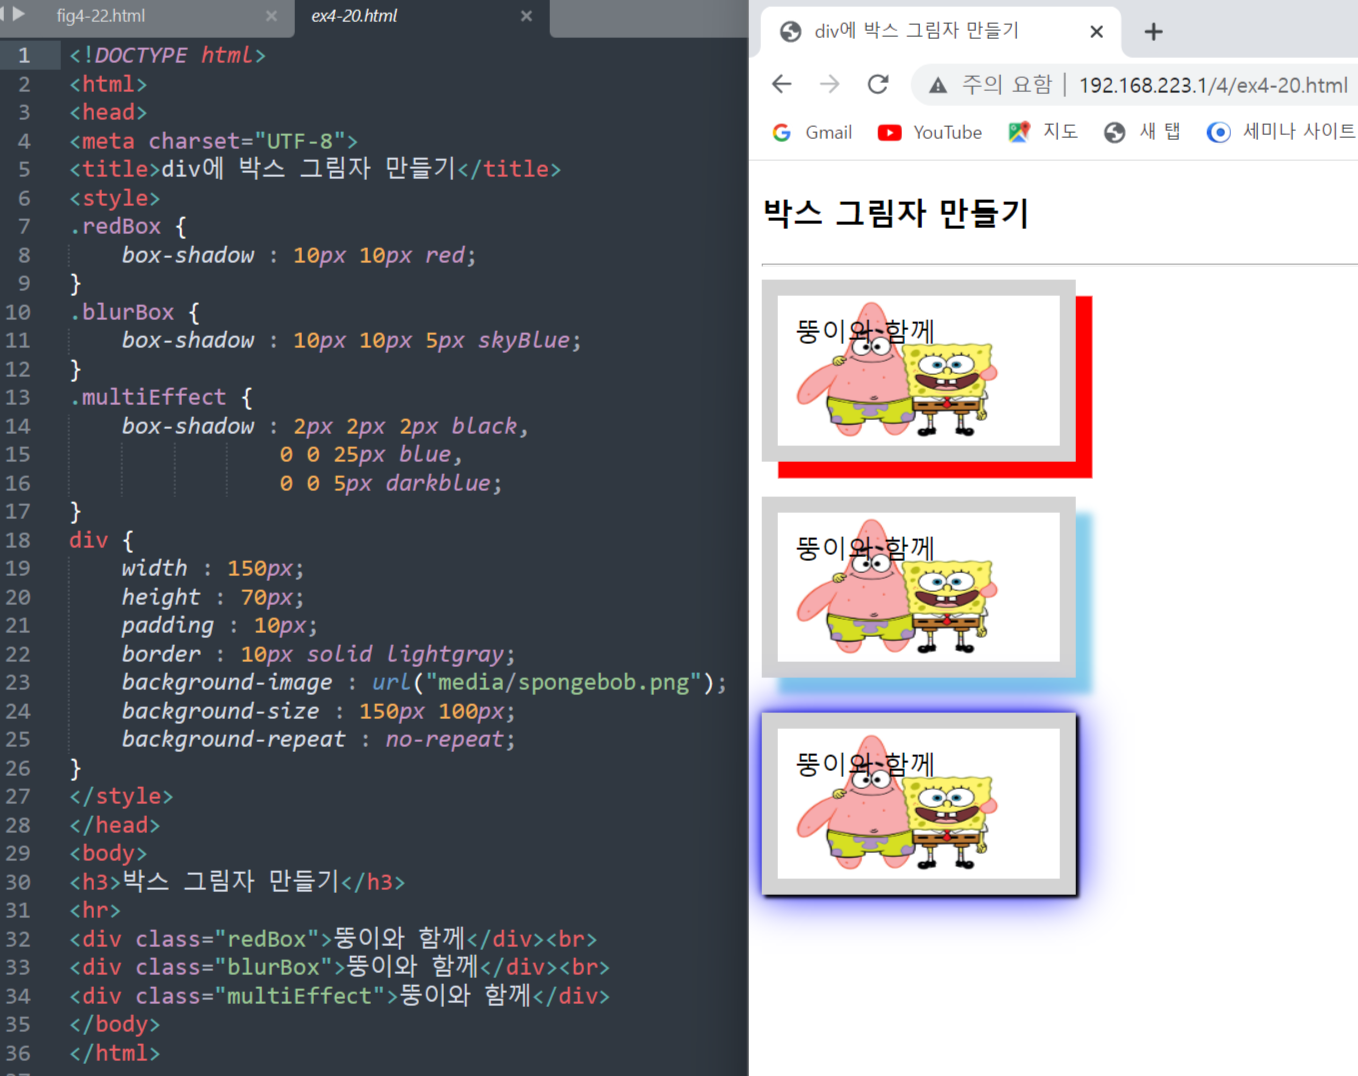Click the box with red shadow
This screenshot has width=1358, height=1076.
click(x=918, y=370)
